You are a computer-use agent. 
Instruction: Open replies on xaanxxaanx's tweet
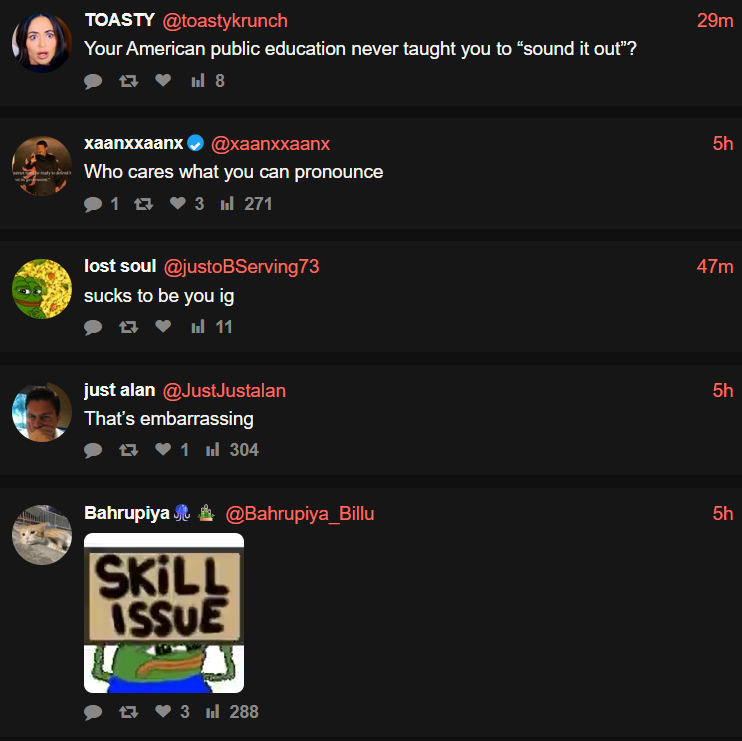coord(93,204)
